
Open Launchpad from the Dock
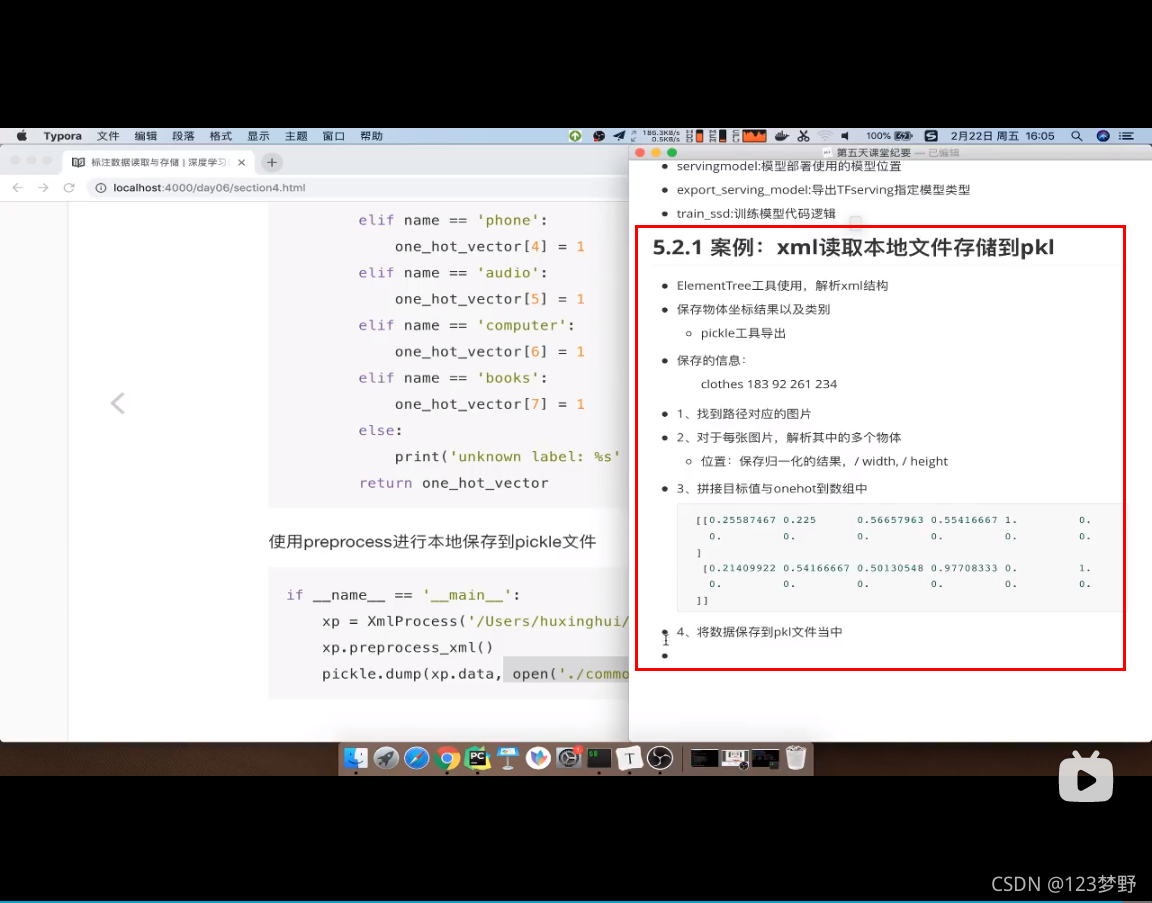[386, 758]
